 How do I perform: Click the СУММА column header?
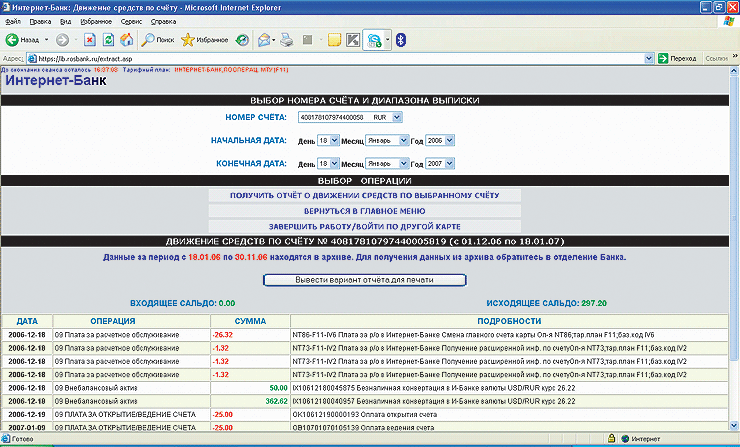point(250,321)
